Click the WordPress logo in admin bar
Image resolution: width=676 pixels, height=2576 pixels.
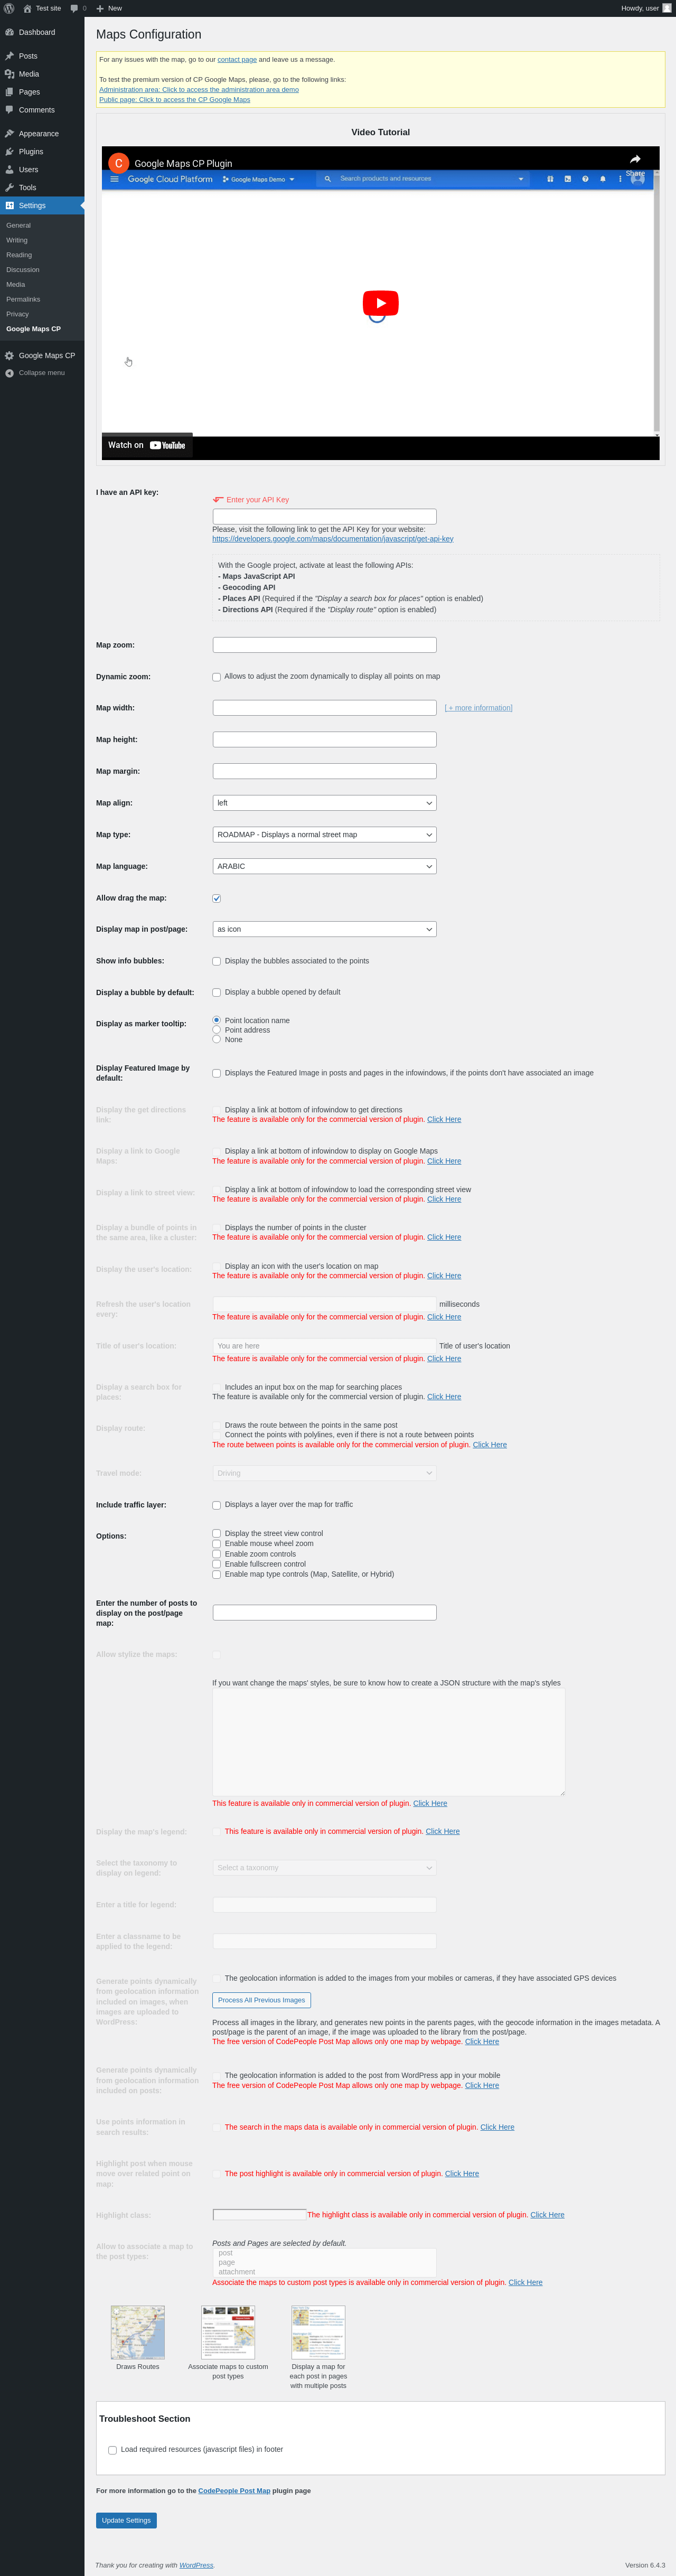pos(9,8)
